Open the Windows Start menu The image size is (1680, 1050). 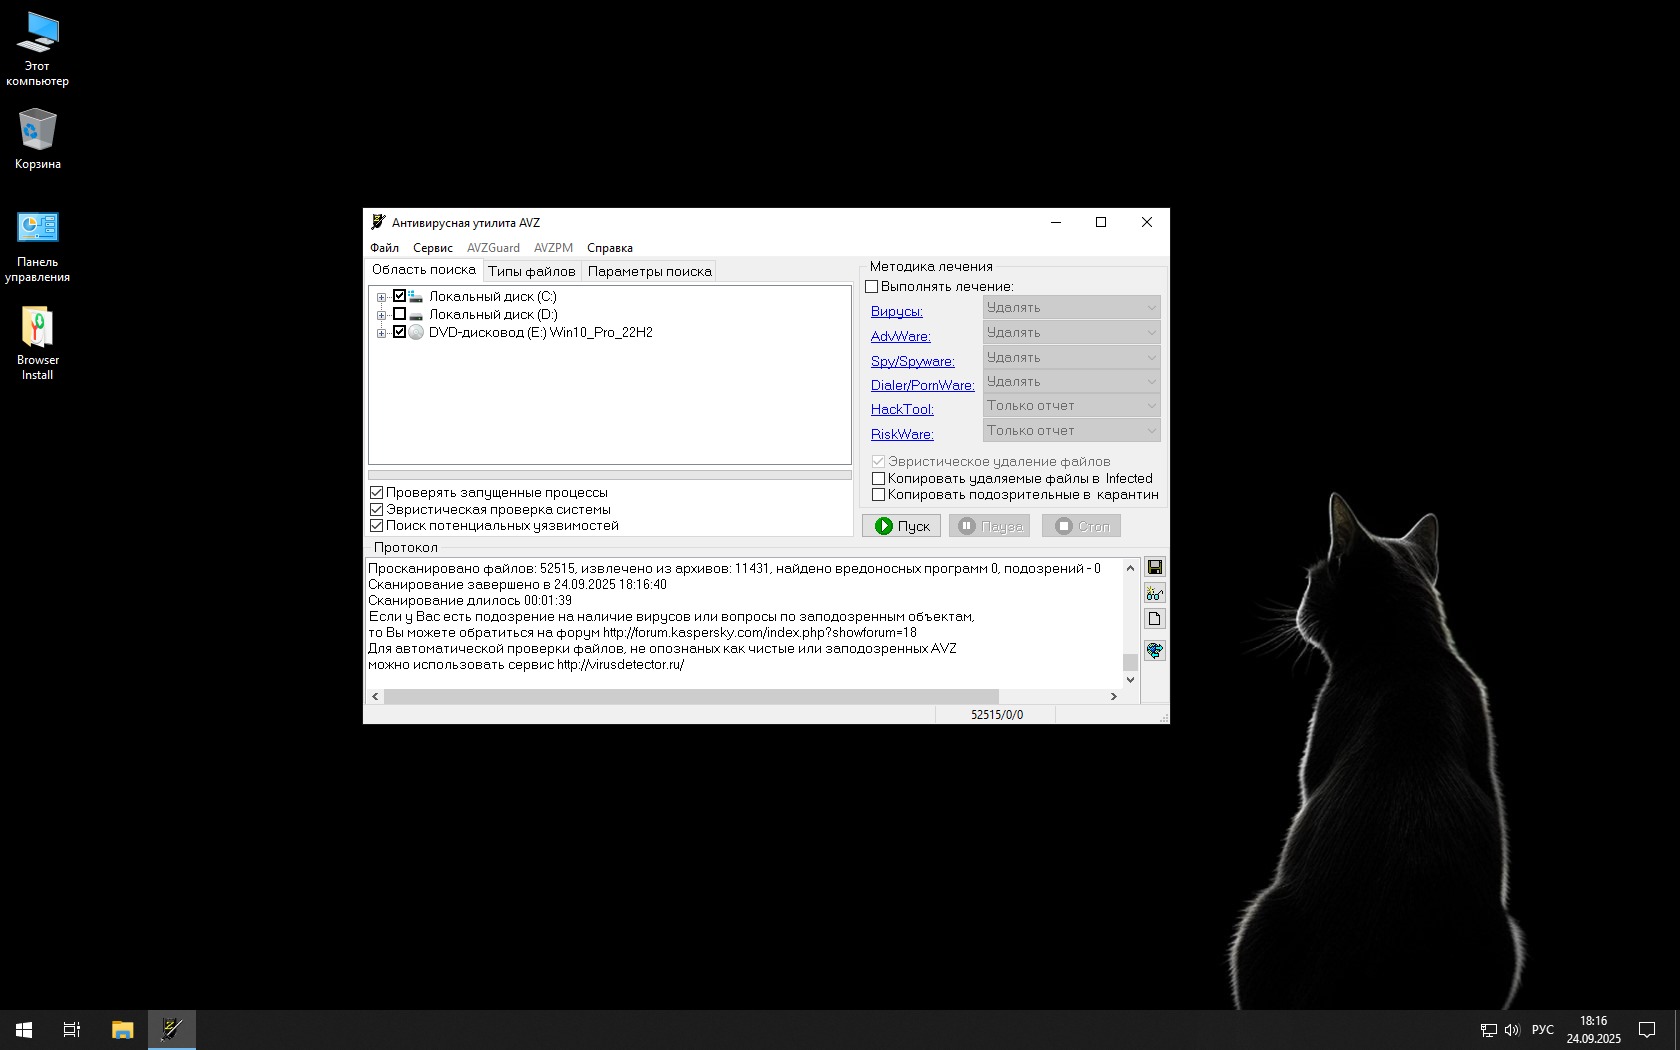coord(24,1030)
